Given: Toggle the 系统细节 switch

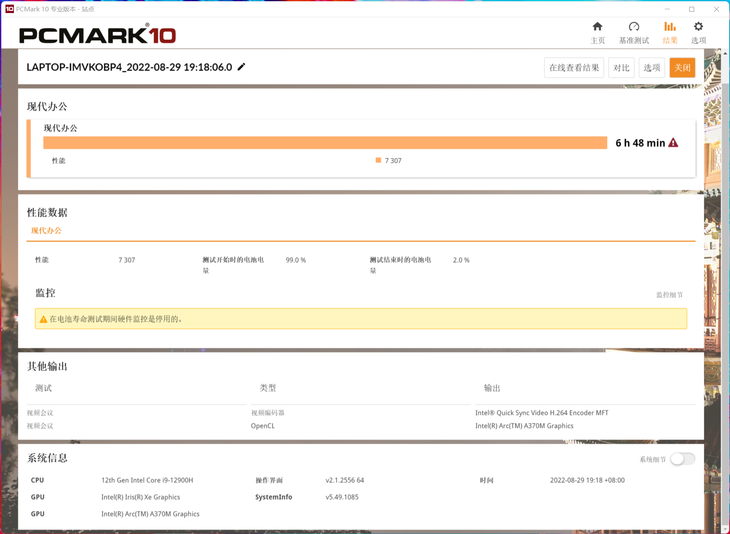Looking at the screenshot, I should click(683, 459).
